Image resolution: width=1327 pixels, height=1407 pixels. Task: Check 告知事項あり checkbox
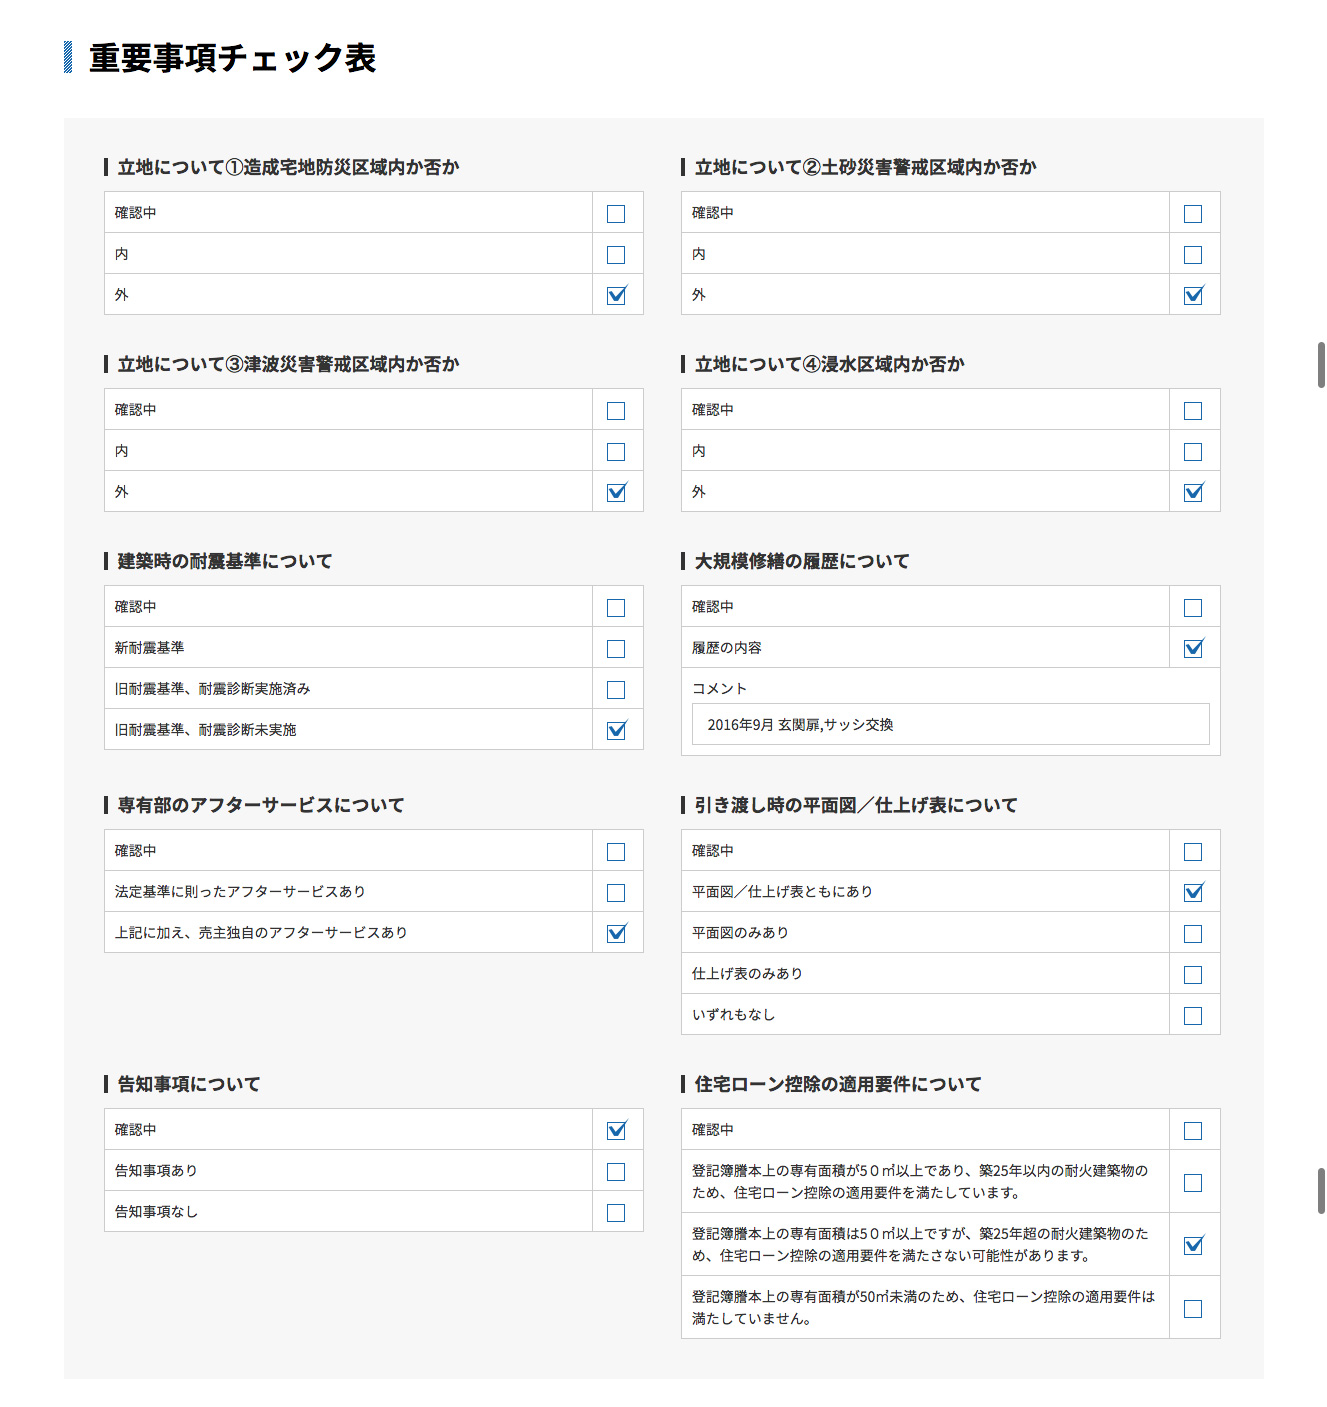coord(616,1172)
